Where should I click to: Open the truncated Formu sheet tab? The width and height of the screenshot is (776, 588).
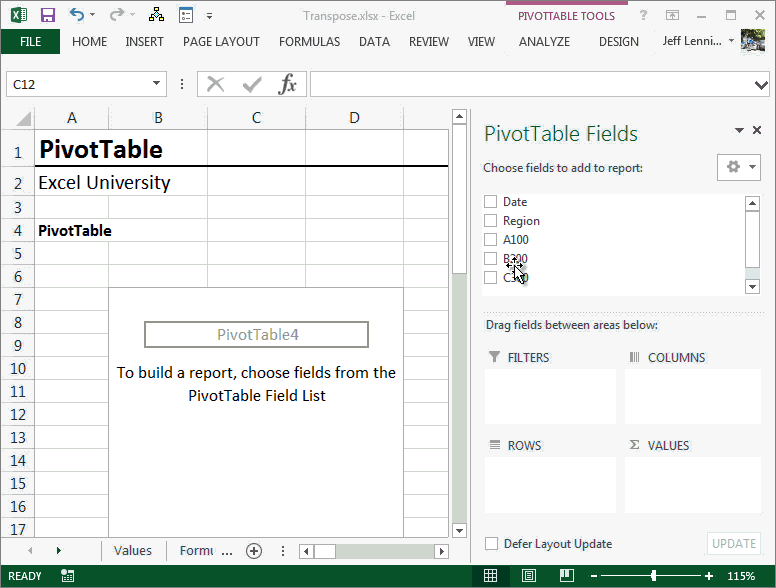coord(197,550)
